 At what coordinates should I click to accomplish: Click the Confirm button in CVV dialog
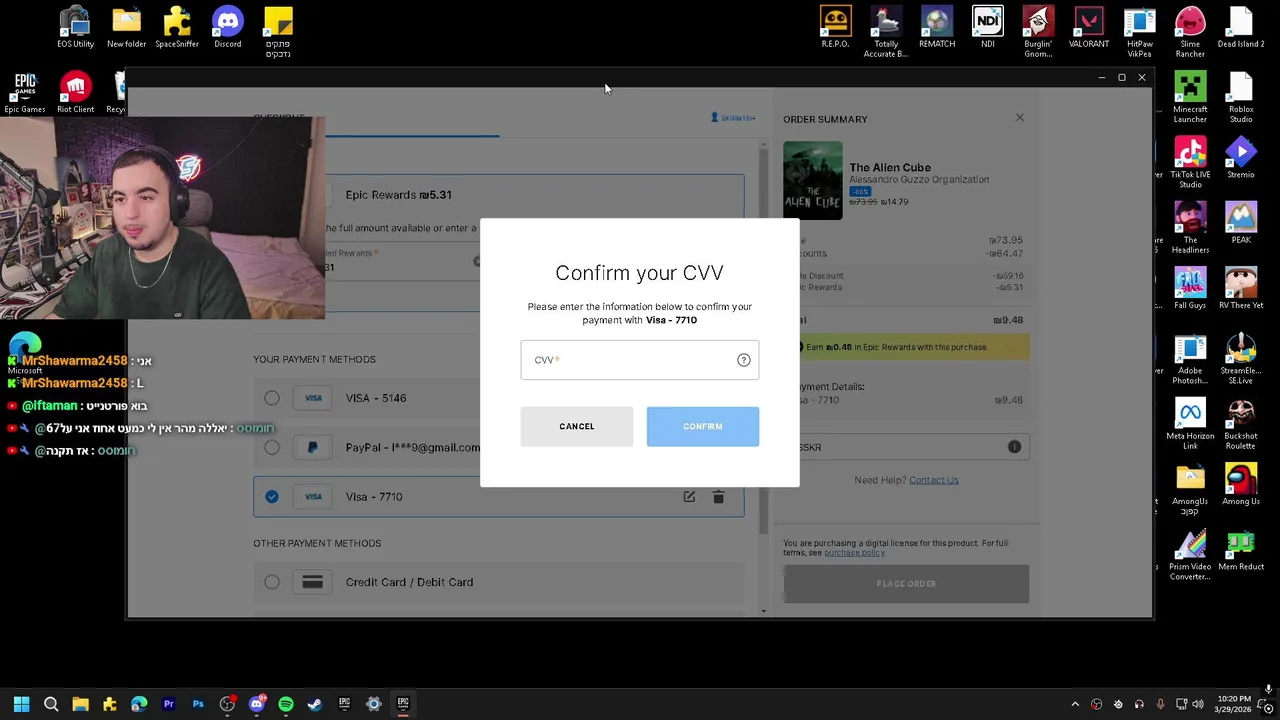(702, 426)
